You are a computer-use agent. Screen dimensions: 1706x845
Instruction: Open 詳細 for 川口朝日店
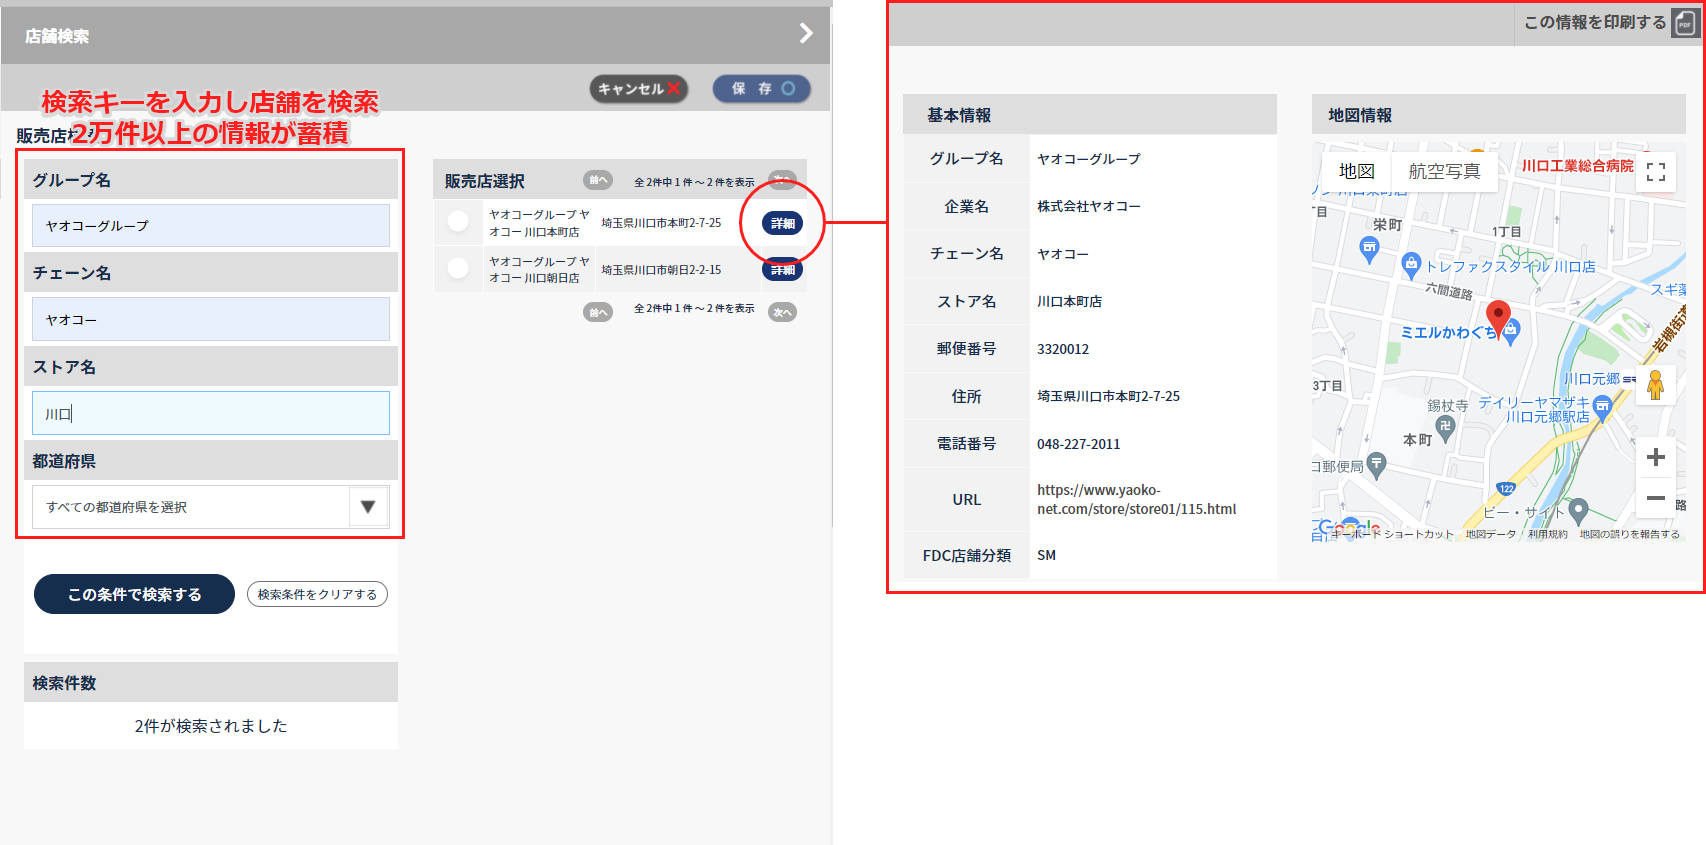782,270
